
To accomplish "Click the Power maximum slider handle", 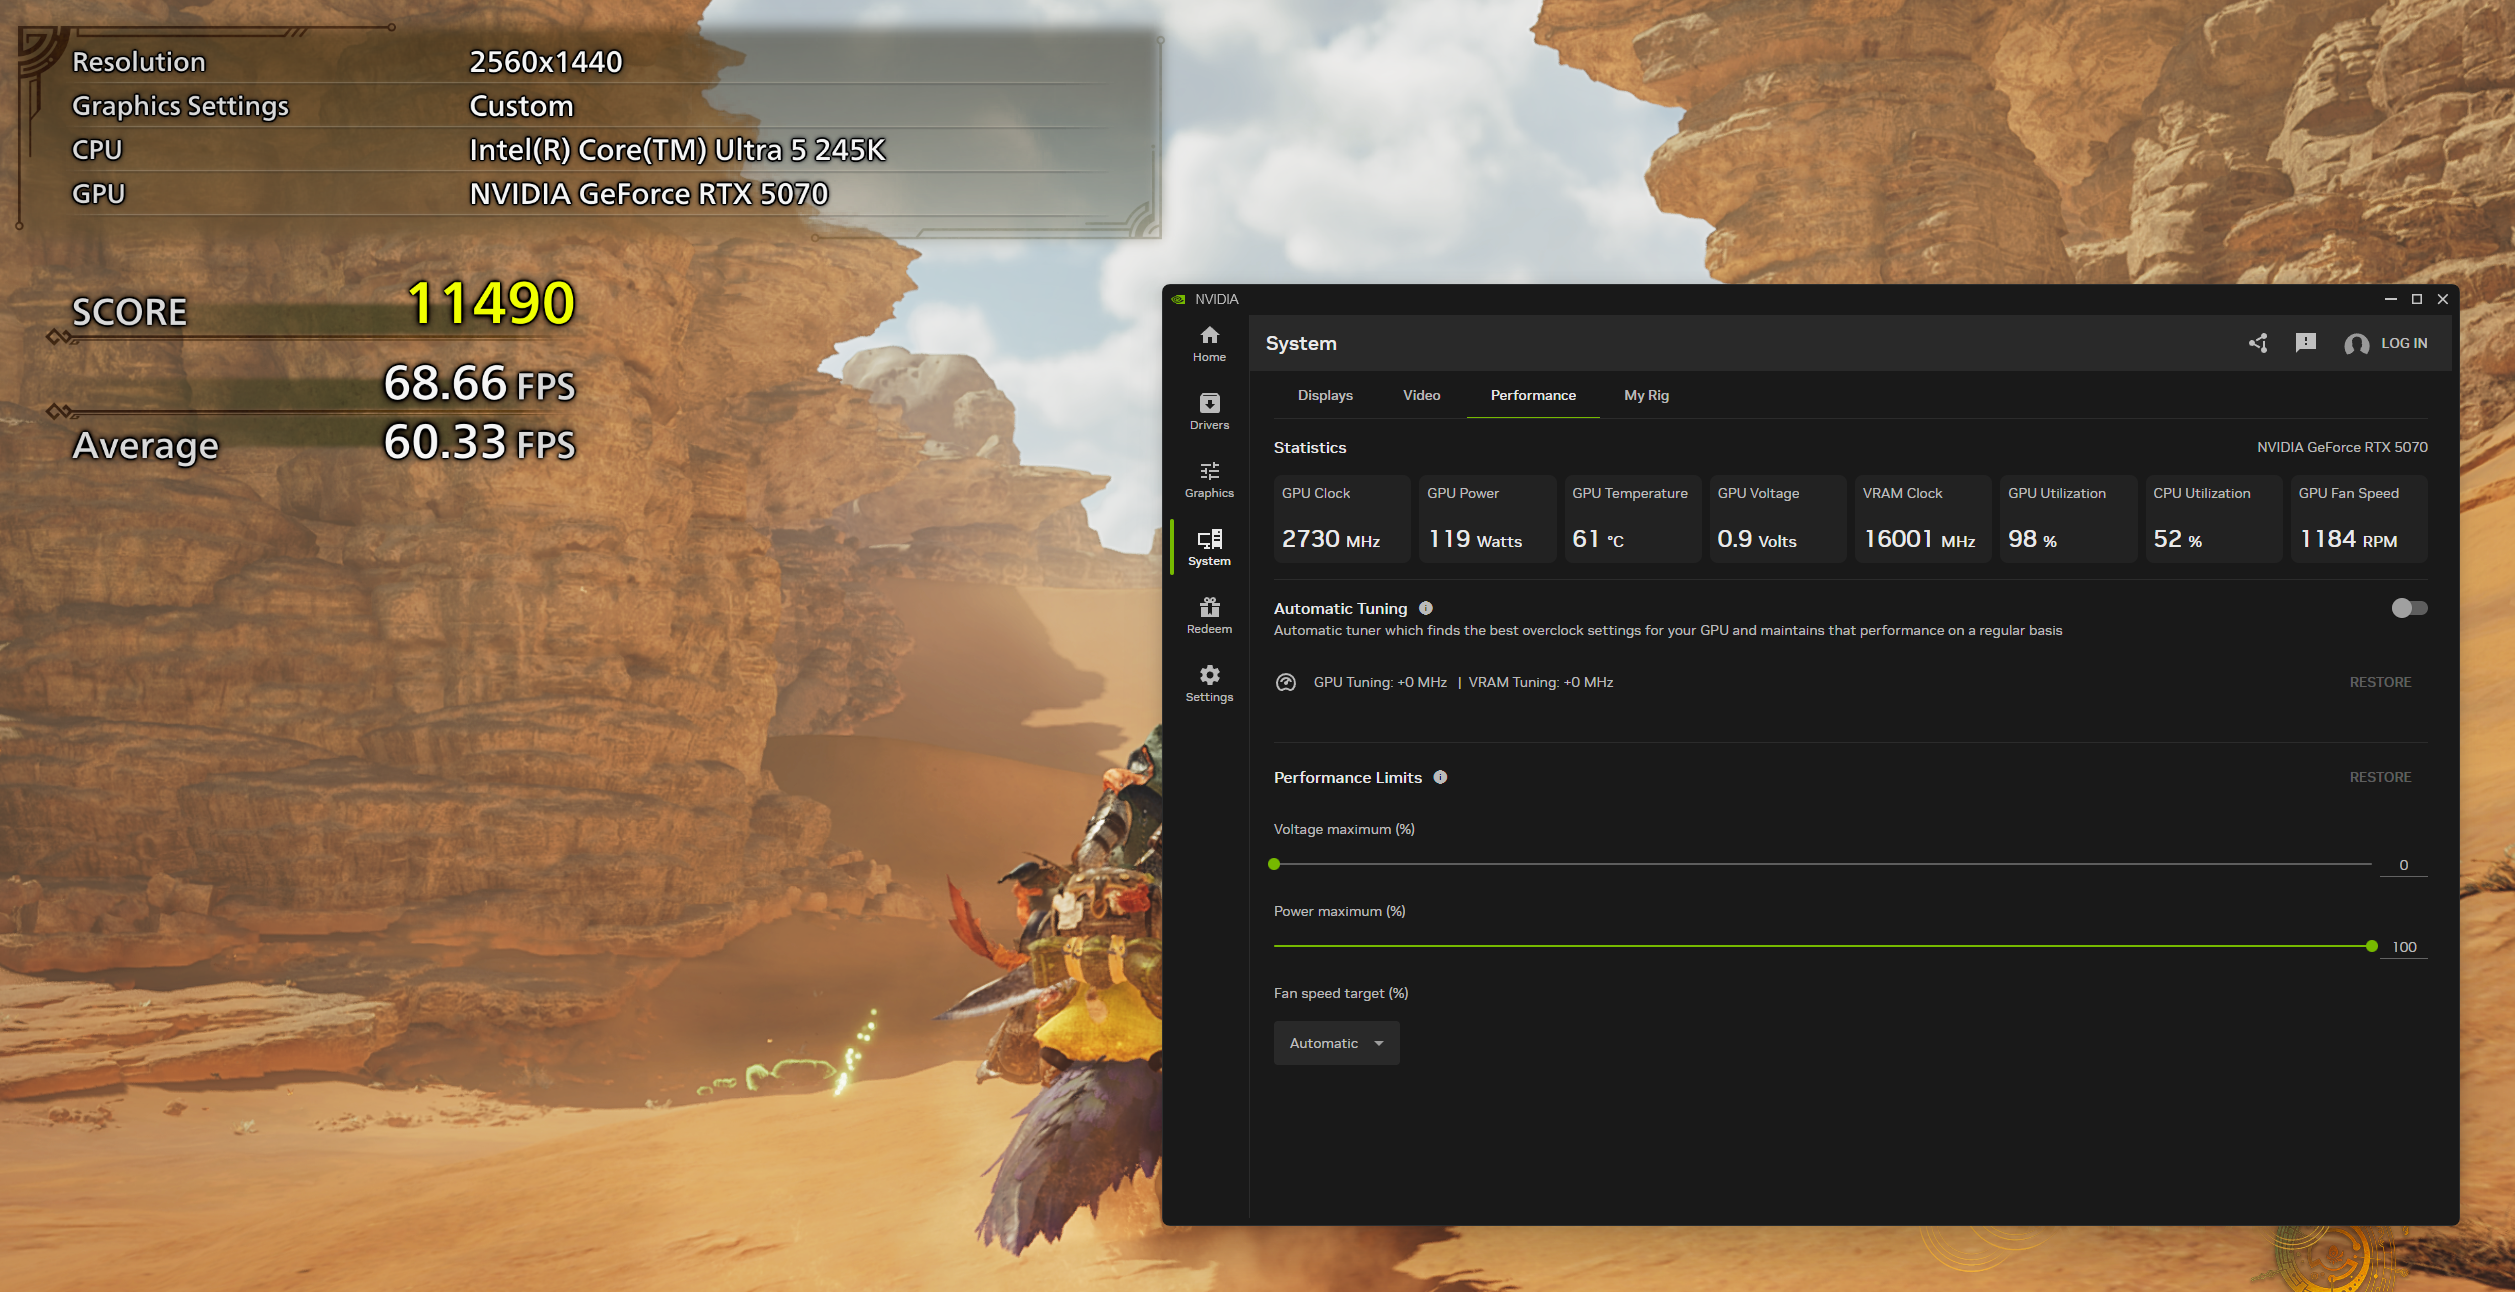I will coord(2371,946).
